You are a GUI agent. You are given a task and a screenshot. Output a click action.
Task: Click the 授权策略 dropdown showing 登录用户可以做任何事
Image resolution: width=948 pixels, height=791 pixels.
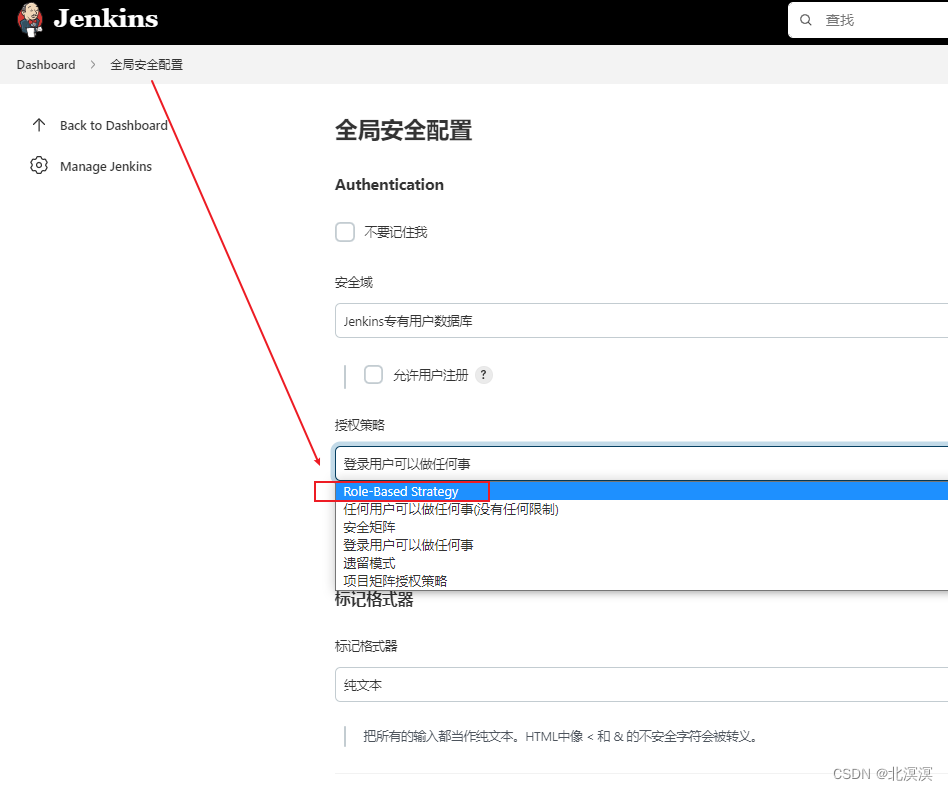pyautogui.click(x=641, y=464)
